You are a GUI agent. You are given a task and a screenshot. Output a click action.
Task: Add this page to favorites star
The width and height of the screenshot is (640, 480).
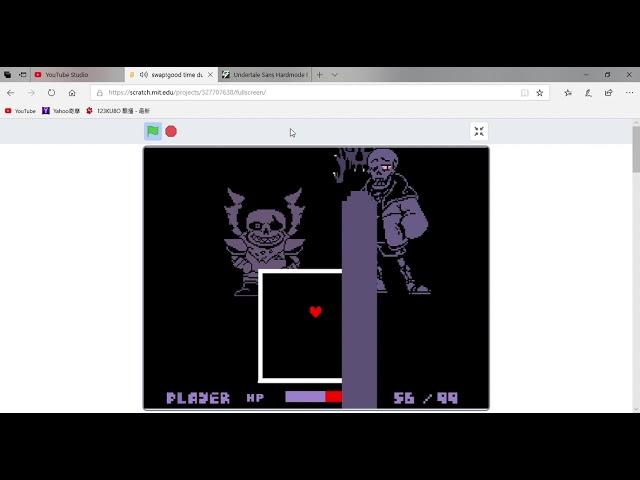click(540, 93)
